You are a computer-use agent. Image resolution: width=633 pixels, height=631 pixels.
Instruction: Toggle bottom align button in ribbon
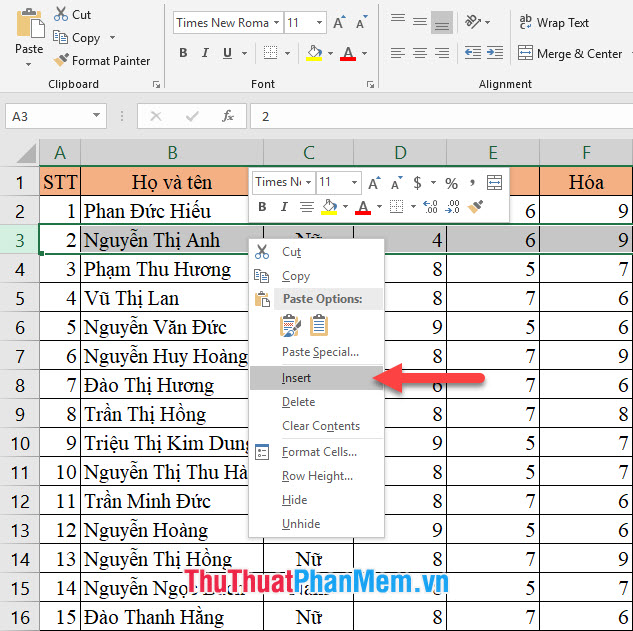[x=442, y=22]
